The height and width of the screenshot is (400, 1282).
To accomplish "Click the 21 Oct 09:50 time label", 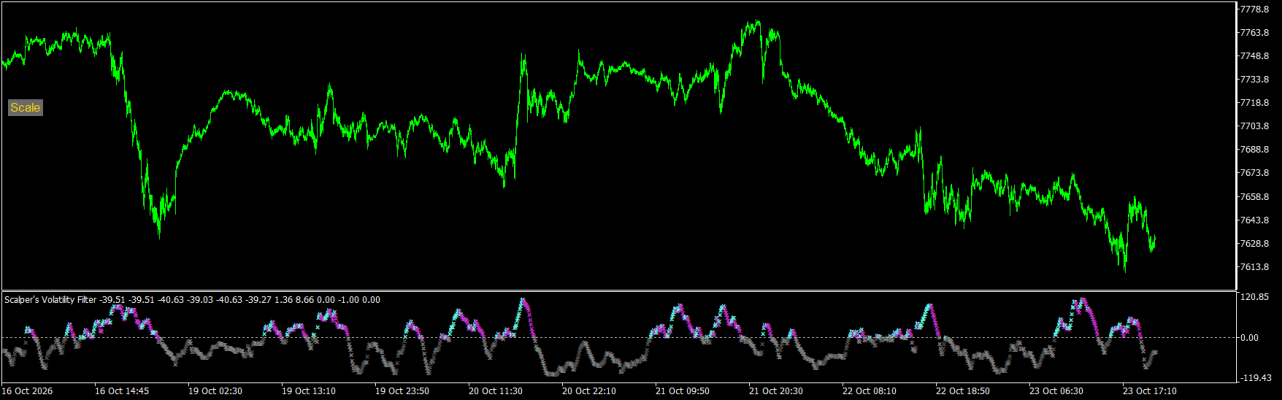I will tap(684, 392).
